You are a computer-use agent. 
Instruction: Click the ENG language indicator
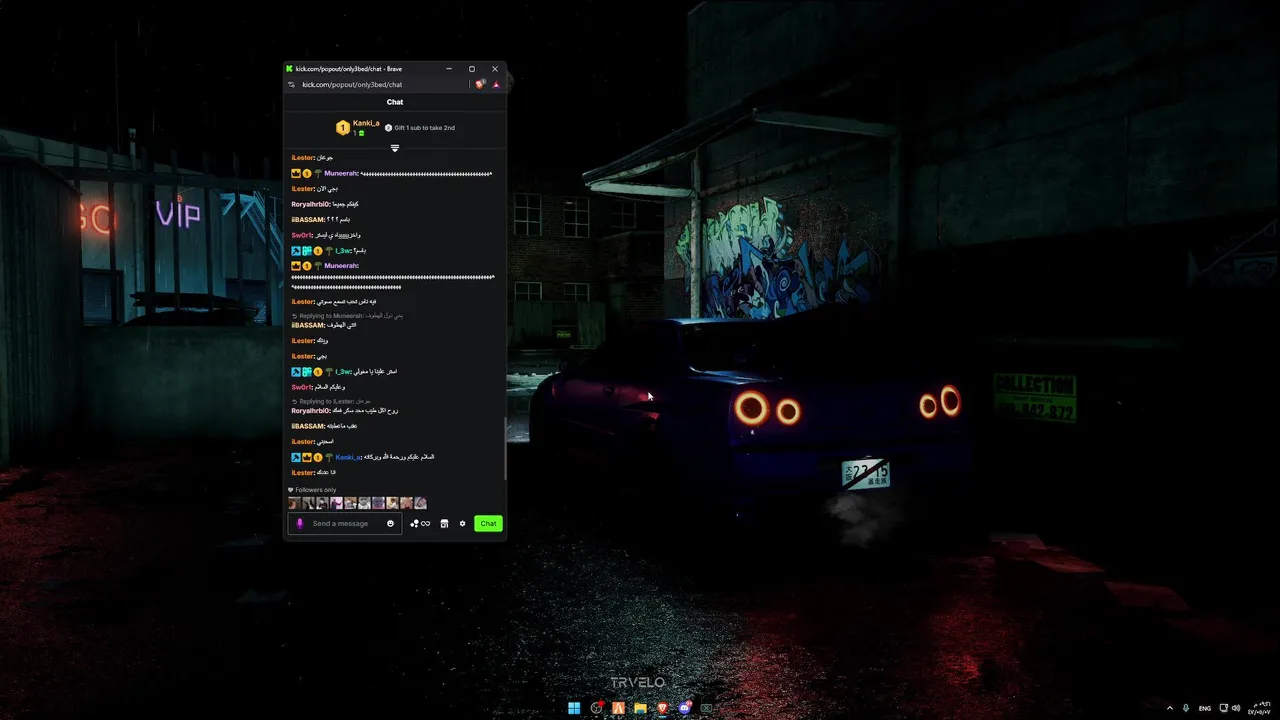pyautogui.click(x=1205, y=708)
